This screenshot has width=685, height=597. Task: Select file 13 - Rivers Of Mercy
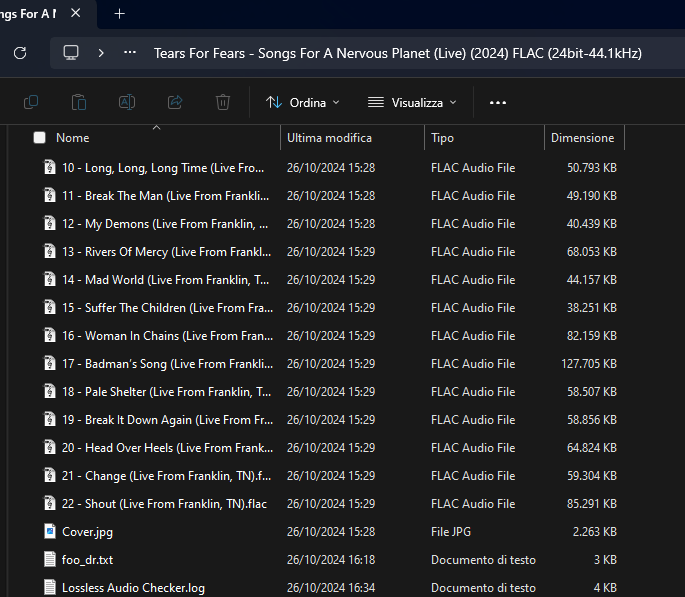[166, 252]
